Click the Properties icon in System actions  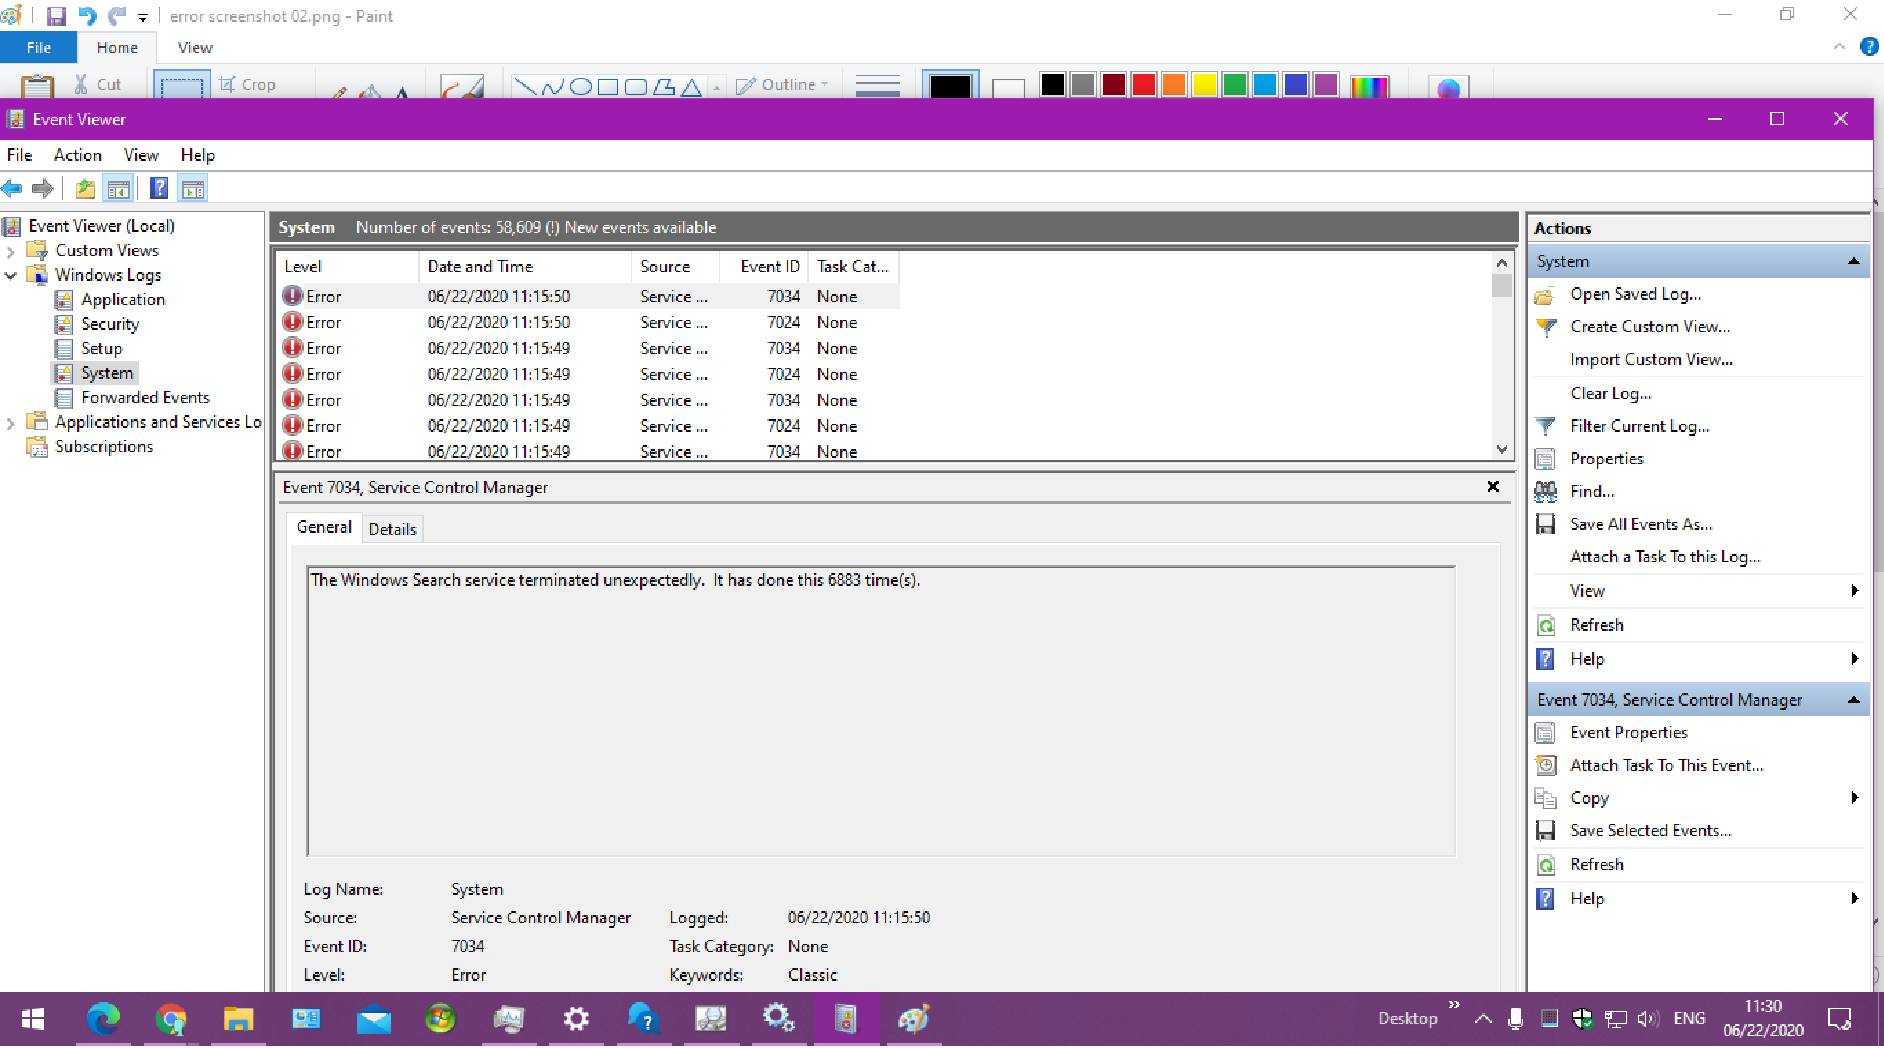1546,459
